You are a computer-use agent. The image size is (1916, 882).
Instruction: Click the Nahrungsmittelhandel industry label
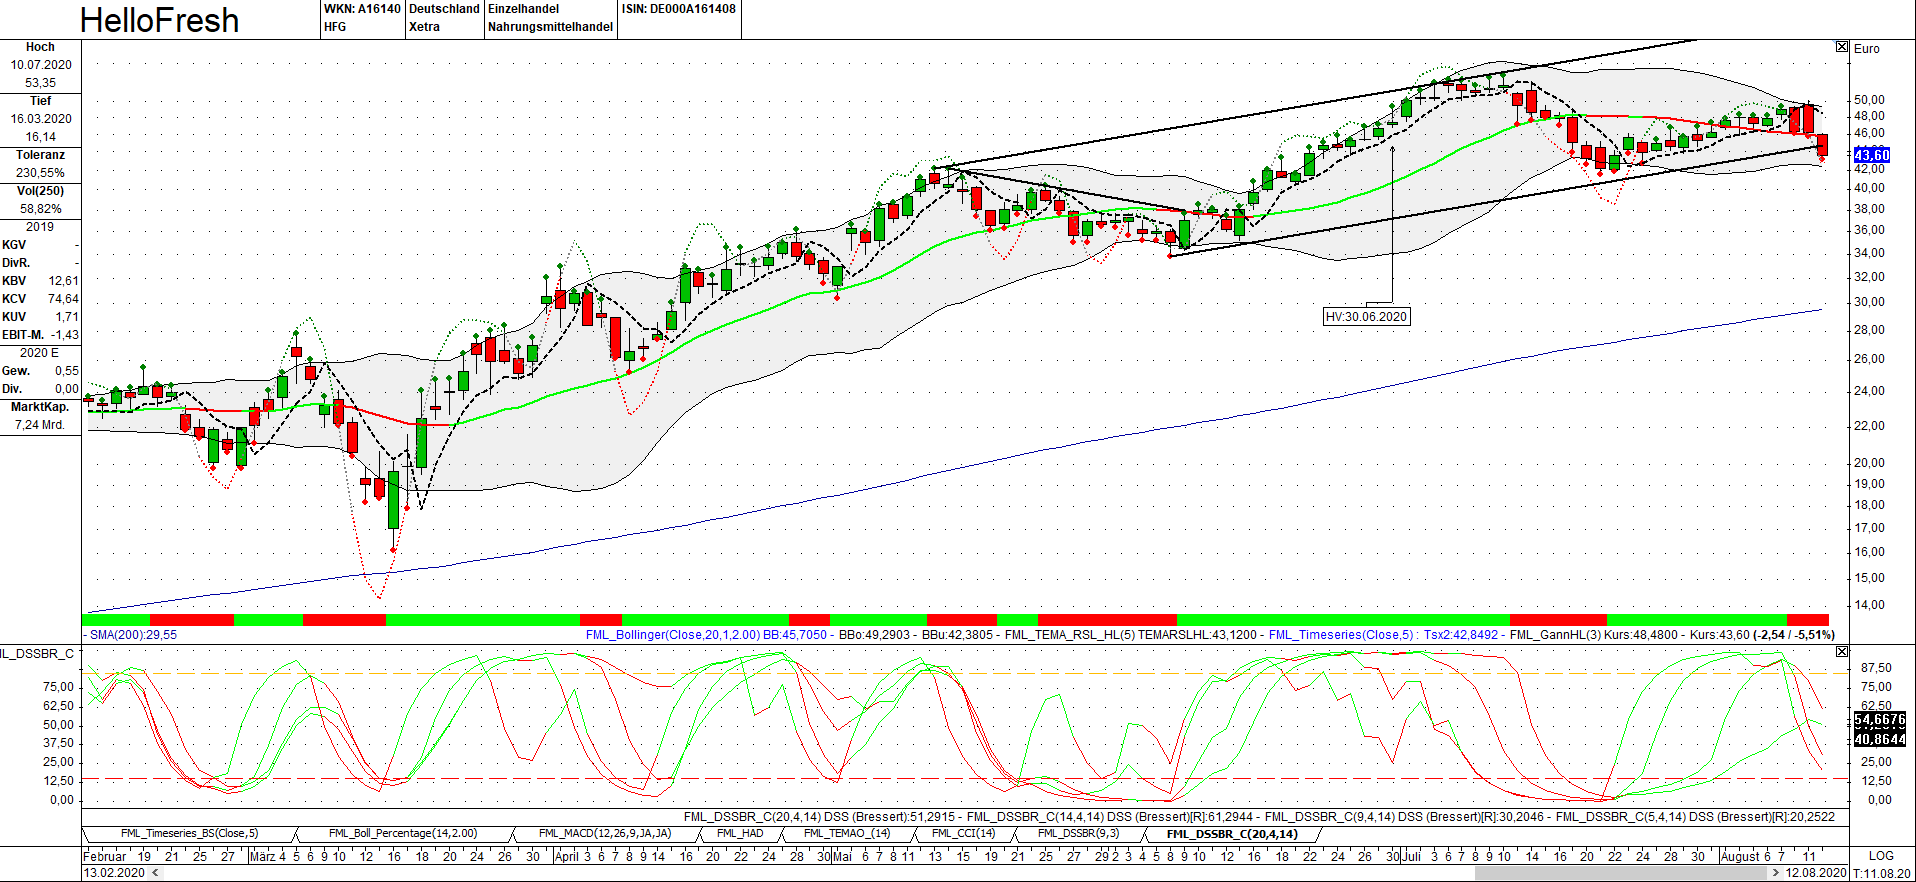pyautogui.click(x=550, y=27)
